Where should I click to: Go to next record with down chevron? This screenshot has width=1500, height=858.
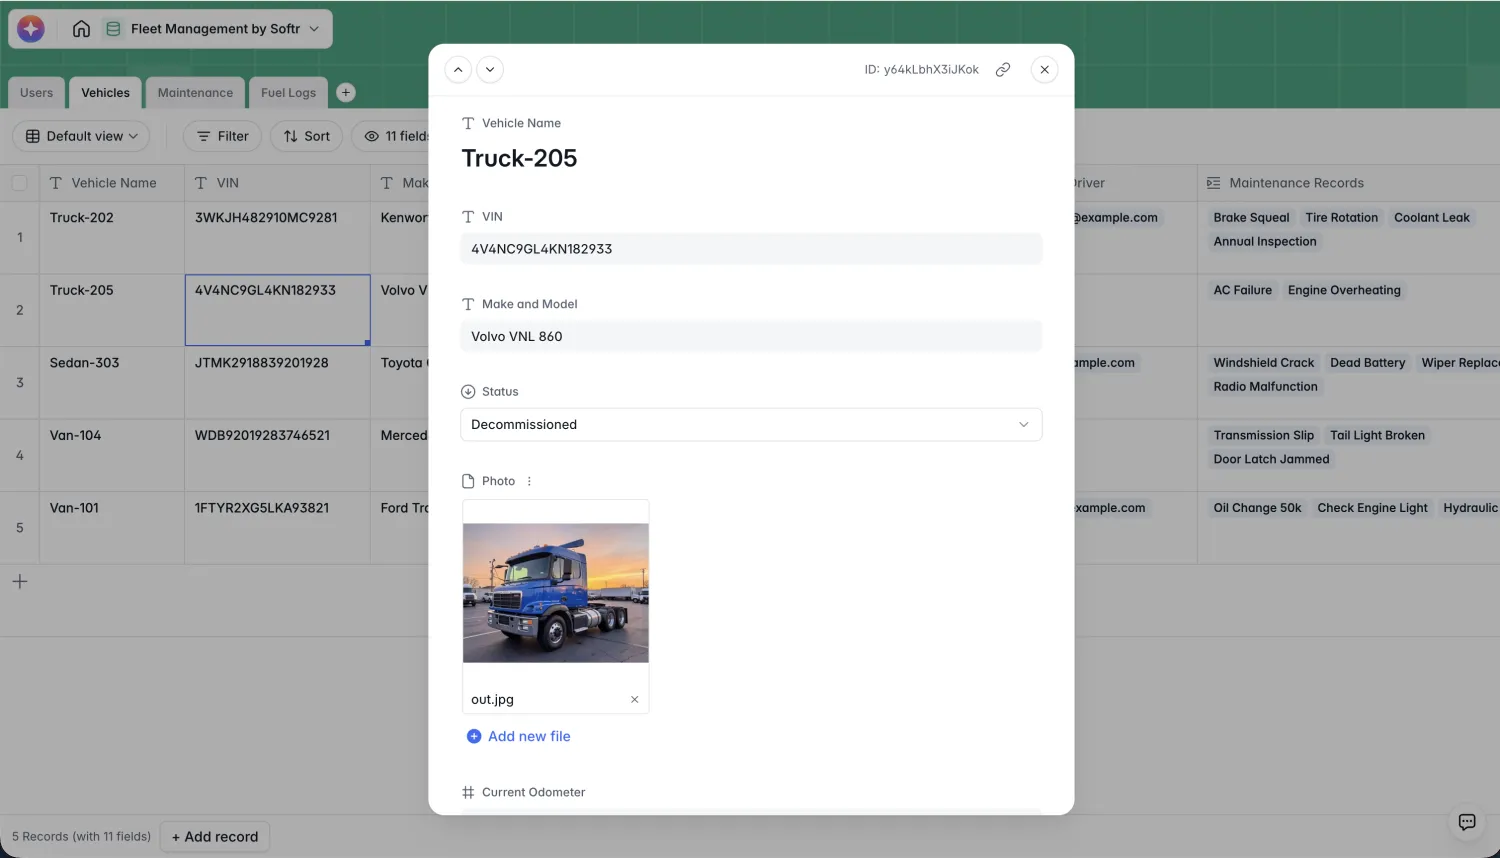490,70
